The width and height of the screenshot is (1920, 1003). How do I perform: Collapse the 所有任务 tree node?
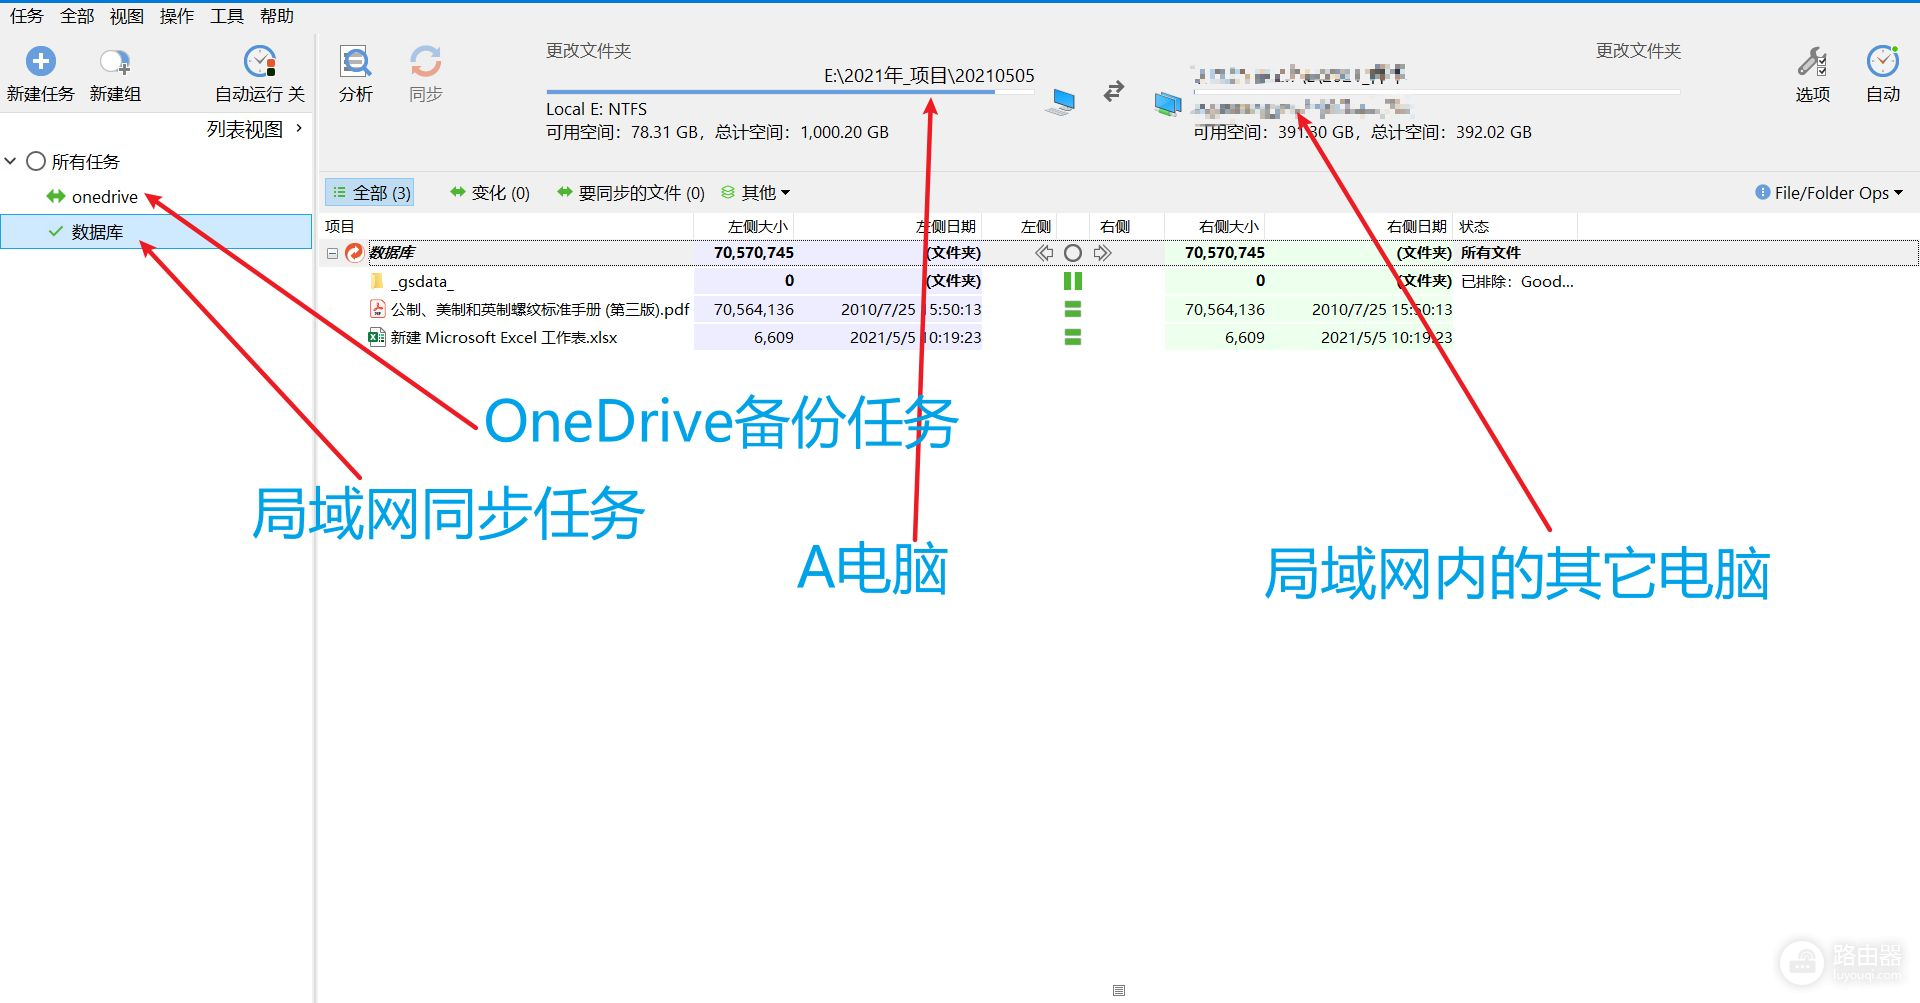(11, 161)
